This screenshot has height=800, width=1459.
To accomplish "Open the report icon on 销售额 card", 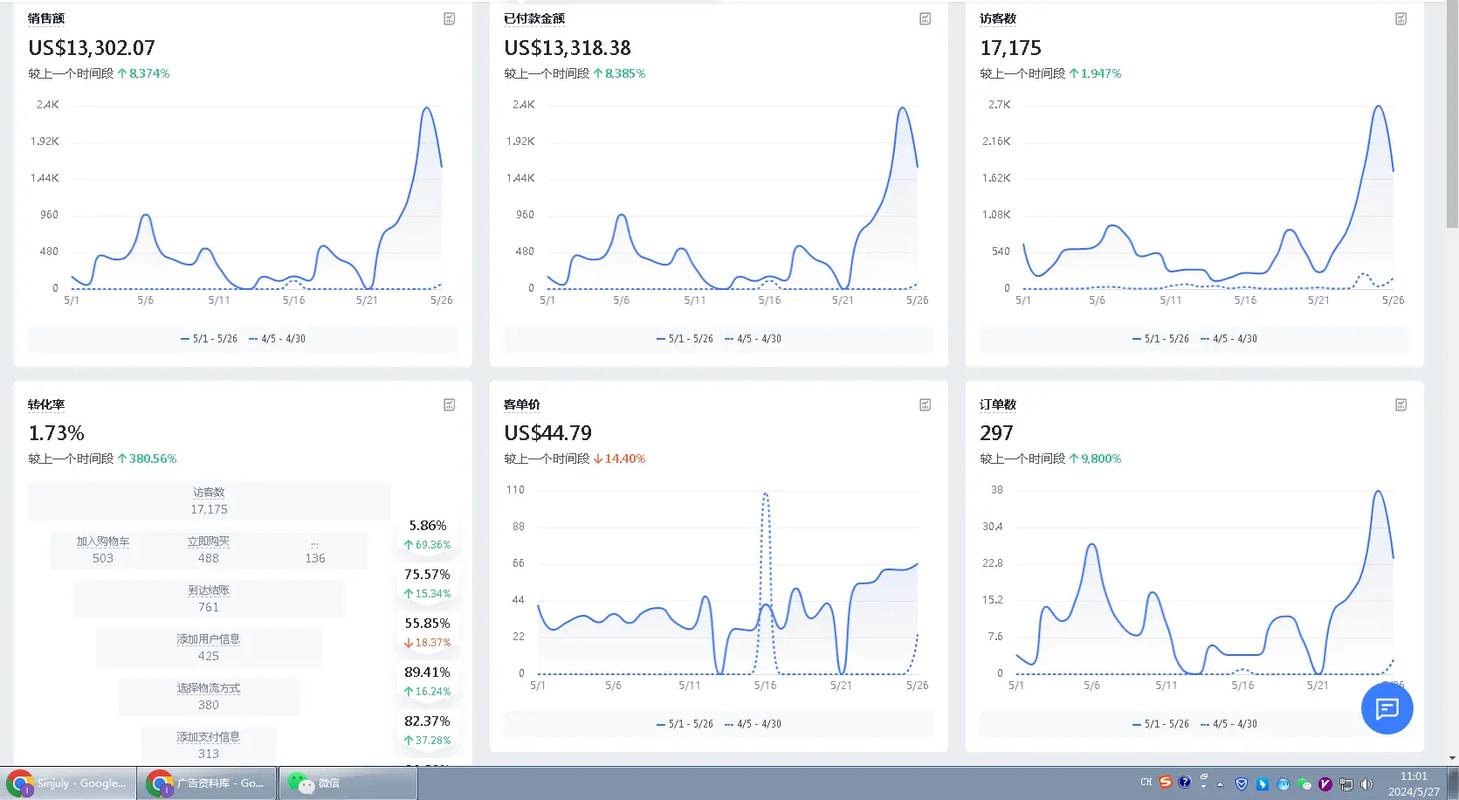I will point(450,19).
